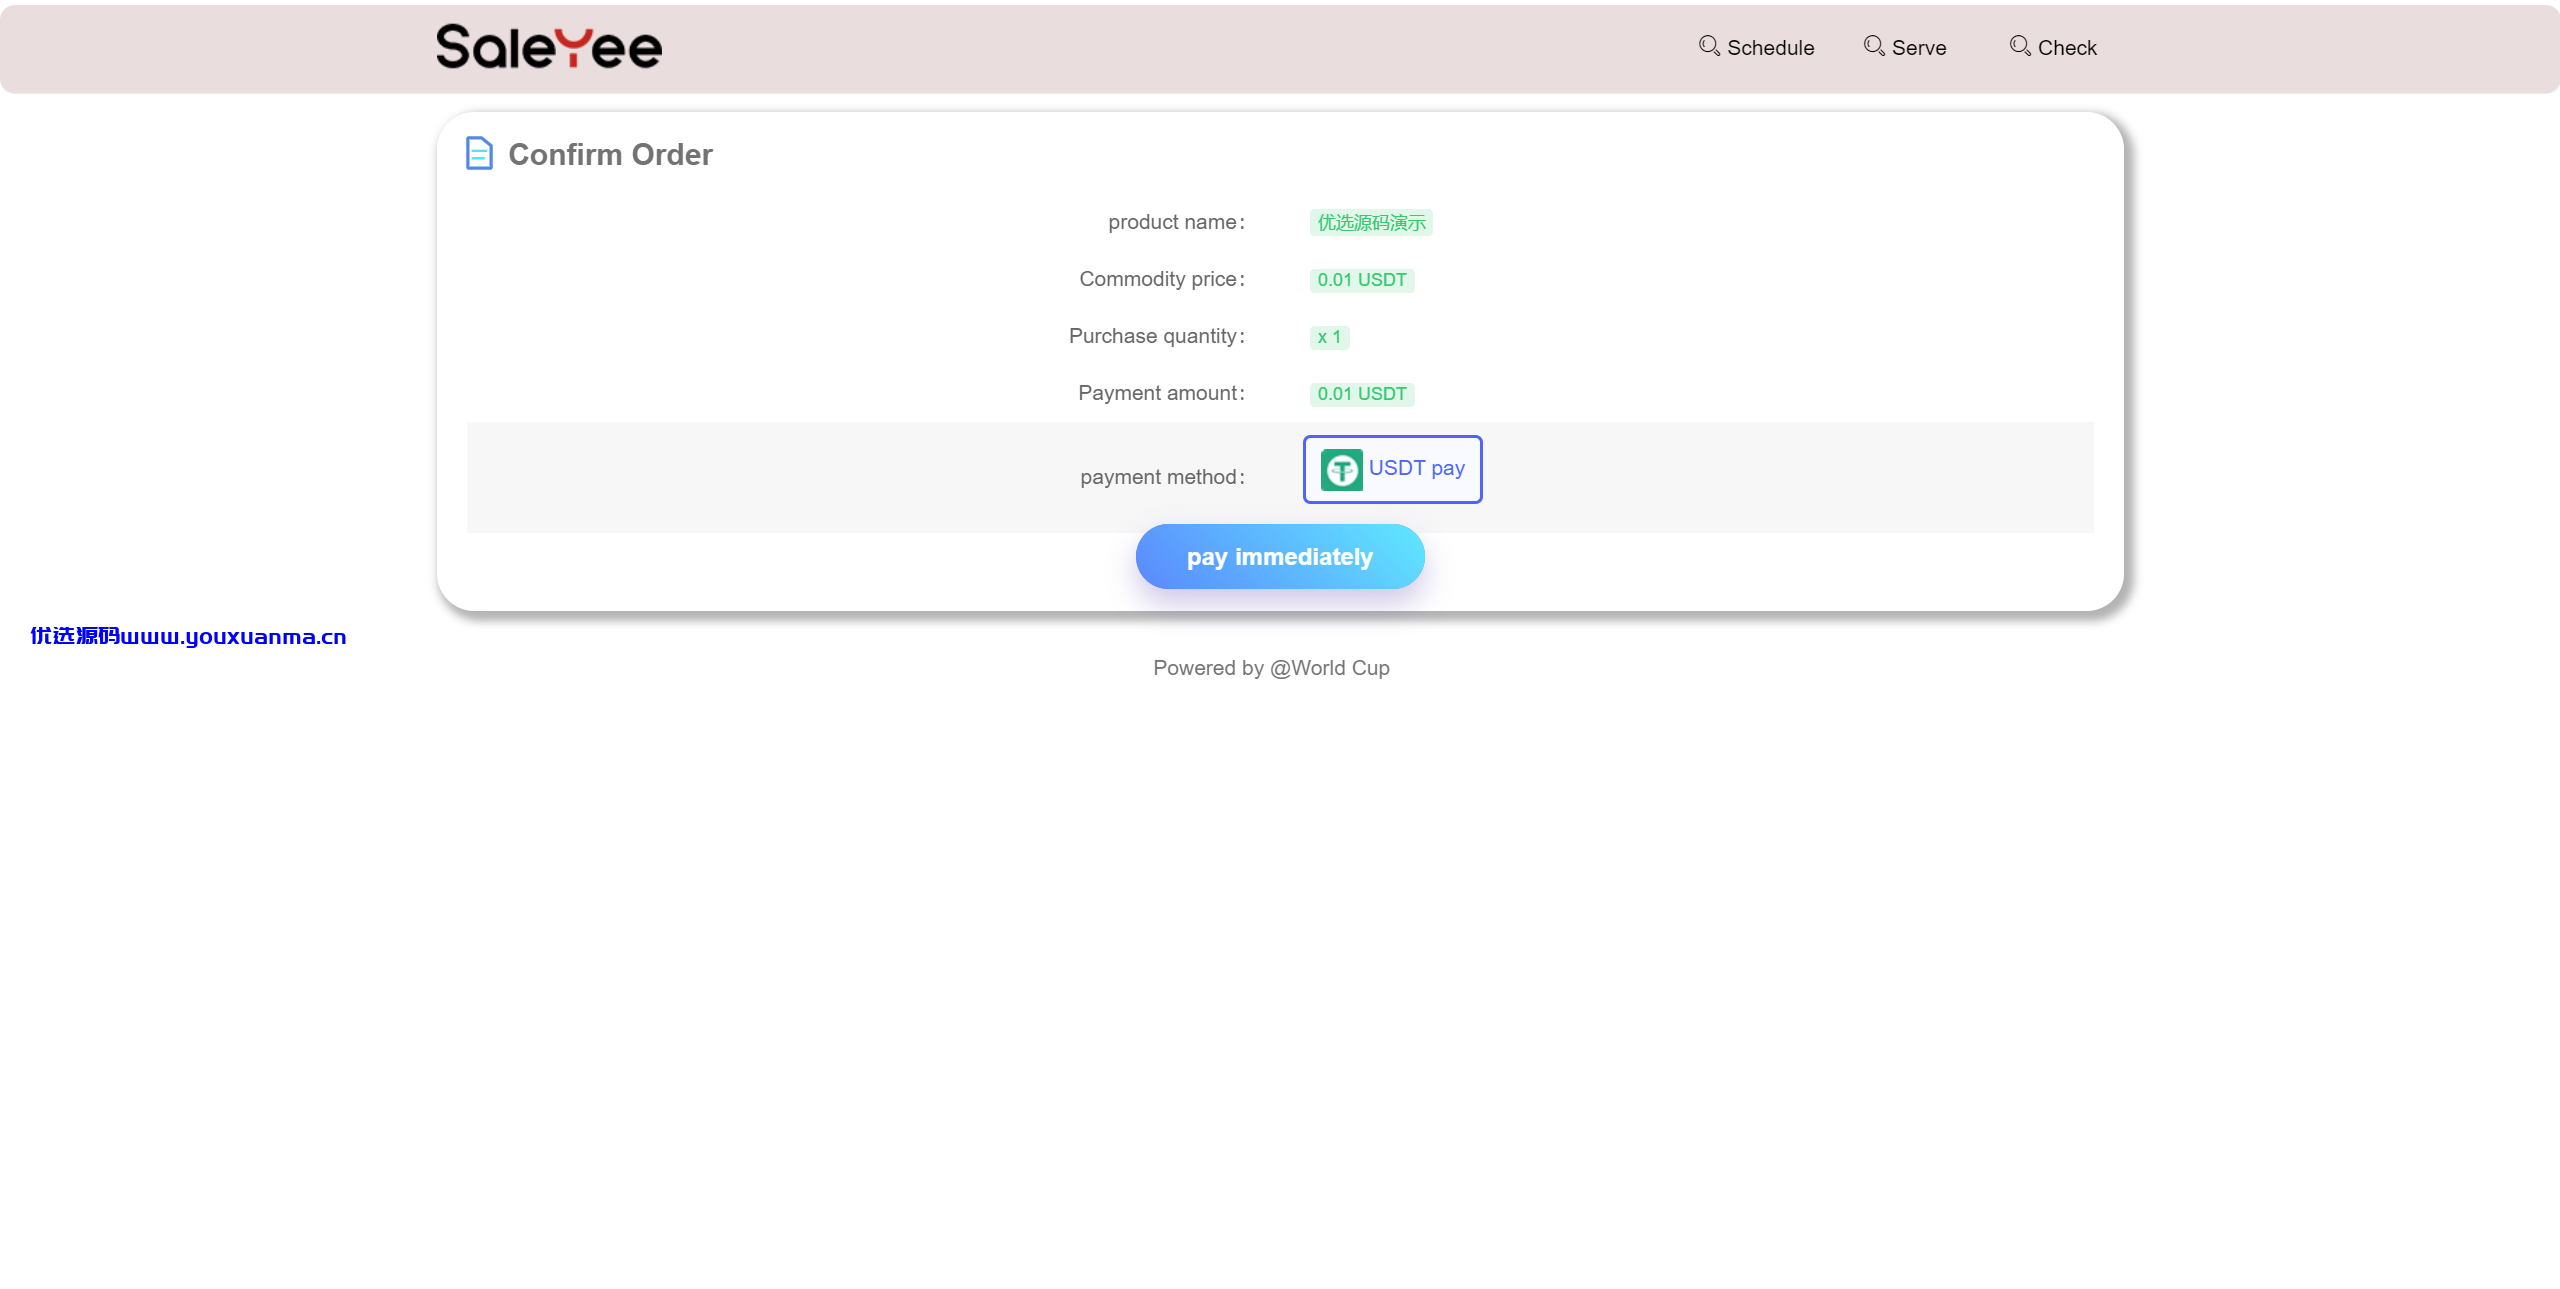This screenshot has width=2560, height=1289.
Task: Click the pay immediately button
Action: click(x=1280, y=557)
